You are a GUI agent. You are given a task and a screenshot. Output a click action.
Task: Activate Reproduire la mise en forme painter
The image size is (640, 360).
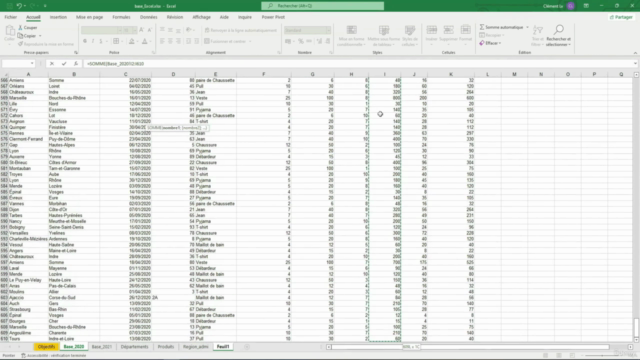[46, 44]
